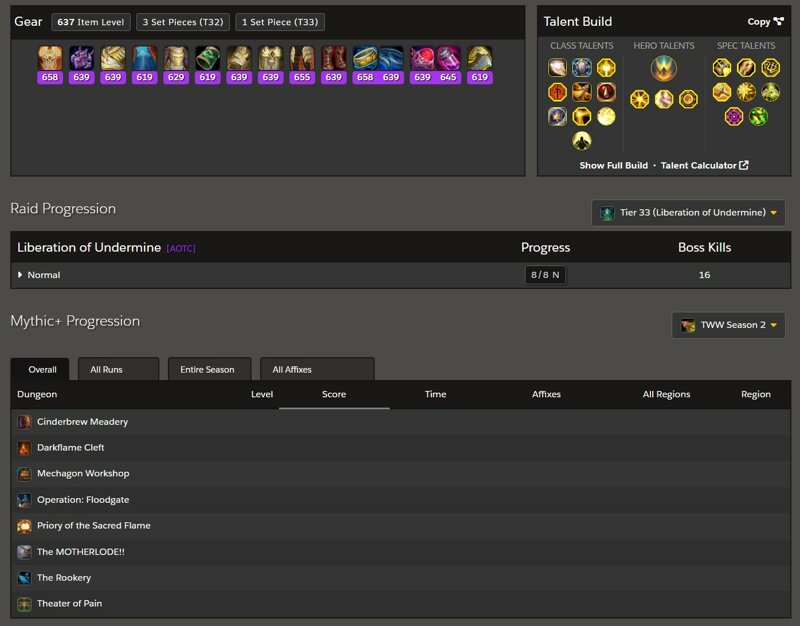
Task: Open the Tier 33 raid tier dropdown
Action: [x=688, y=213]
